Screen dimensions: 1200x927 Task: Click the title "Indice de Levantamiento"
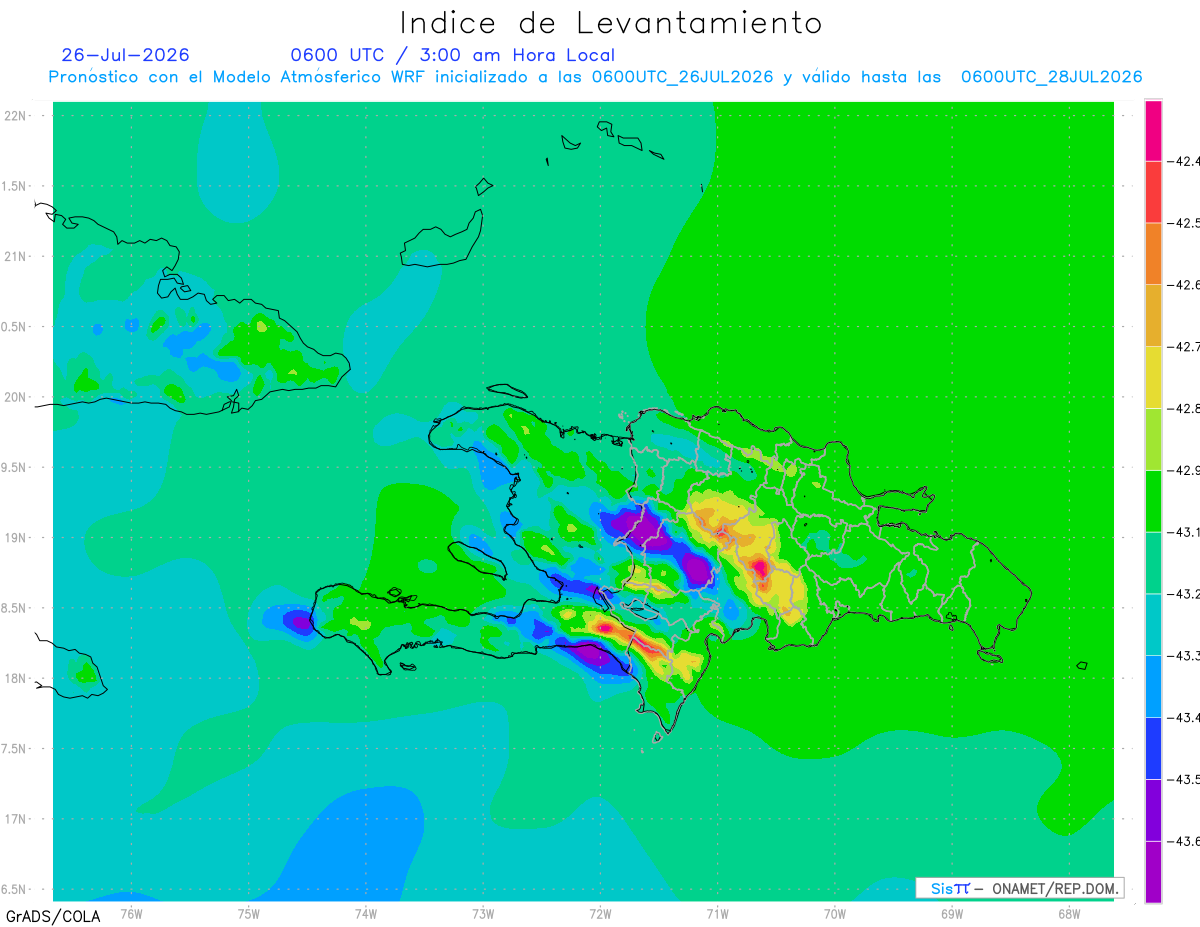pos(611,23)
